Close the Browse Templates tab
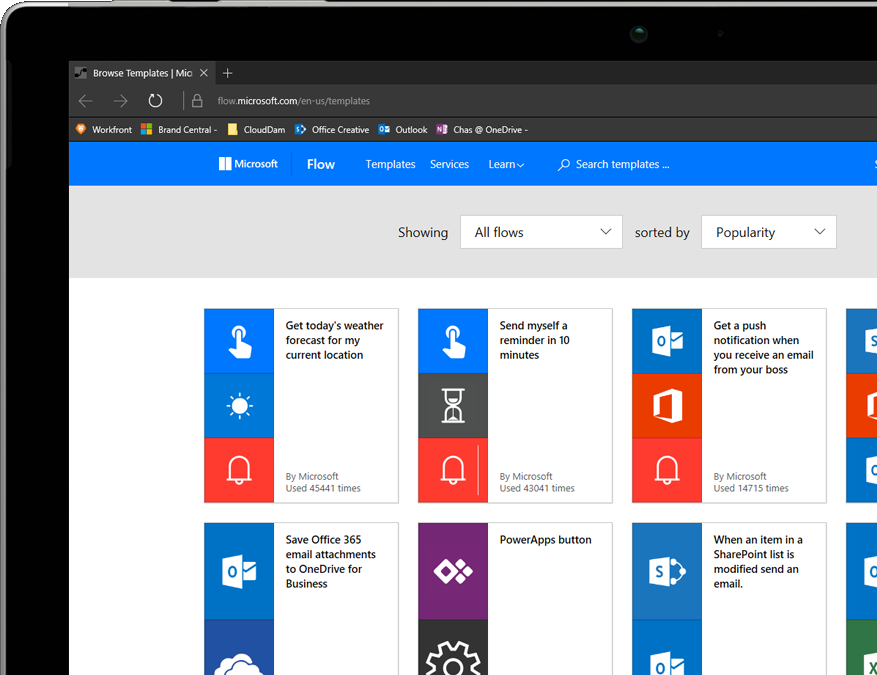The width and height of the screenshot is (877, 675). point(204,73)
